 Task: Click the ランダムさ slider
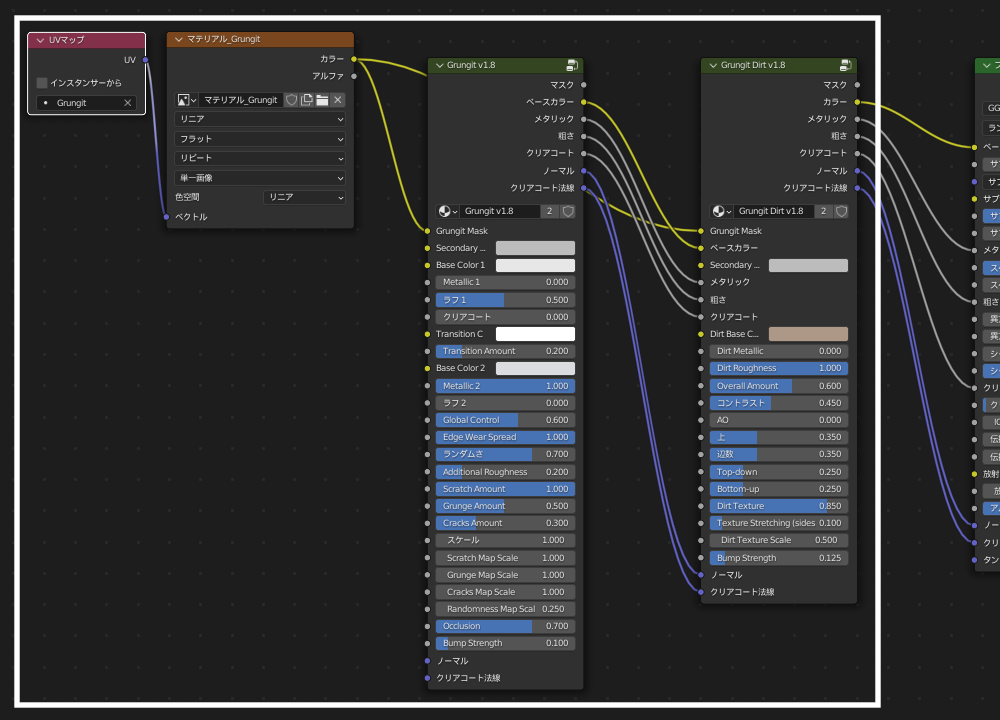505,454
